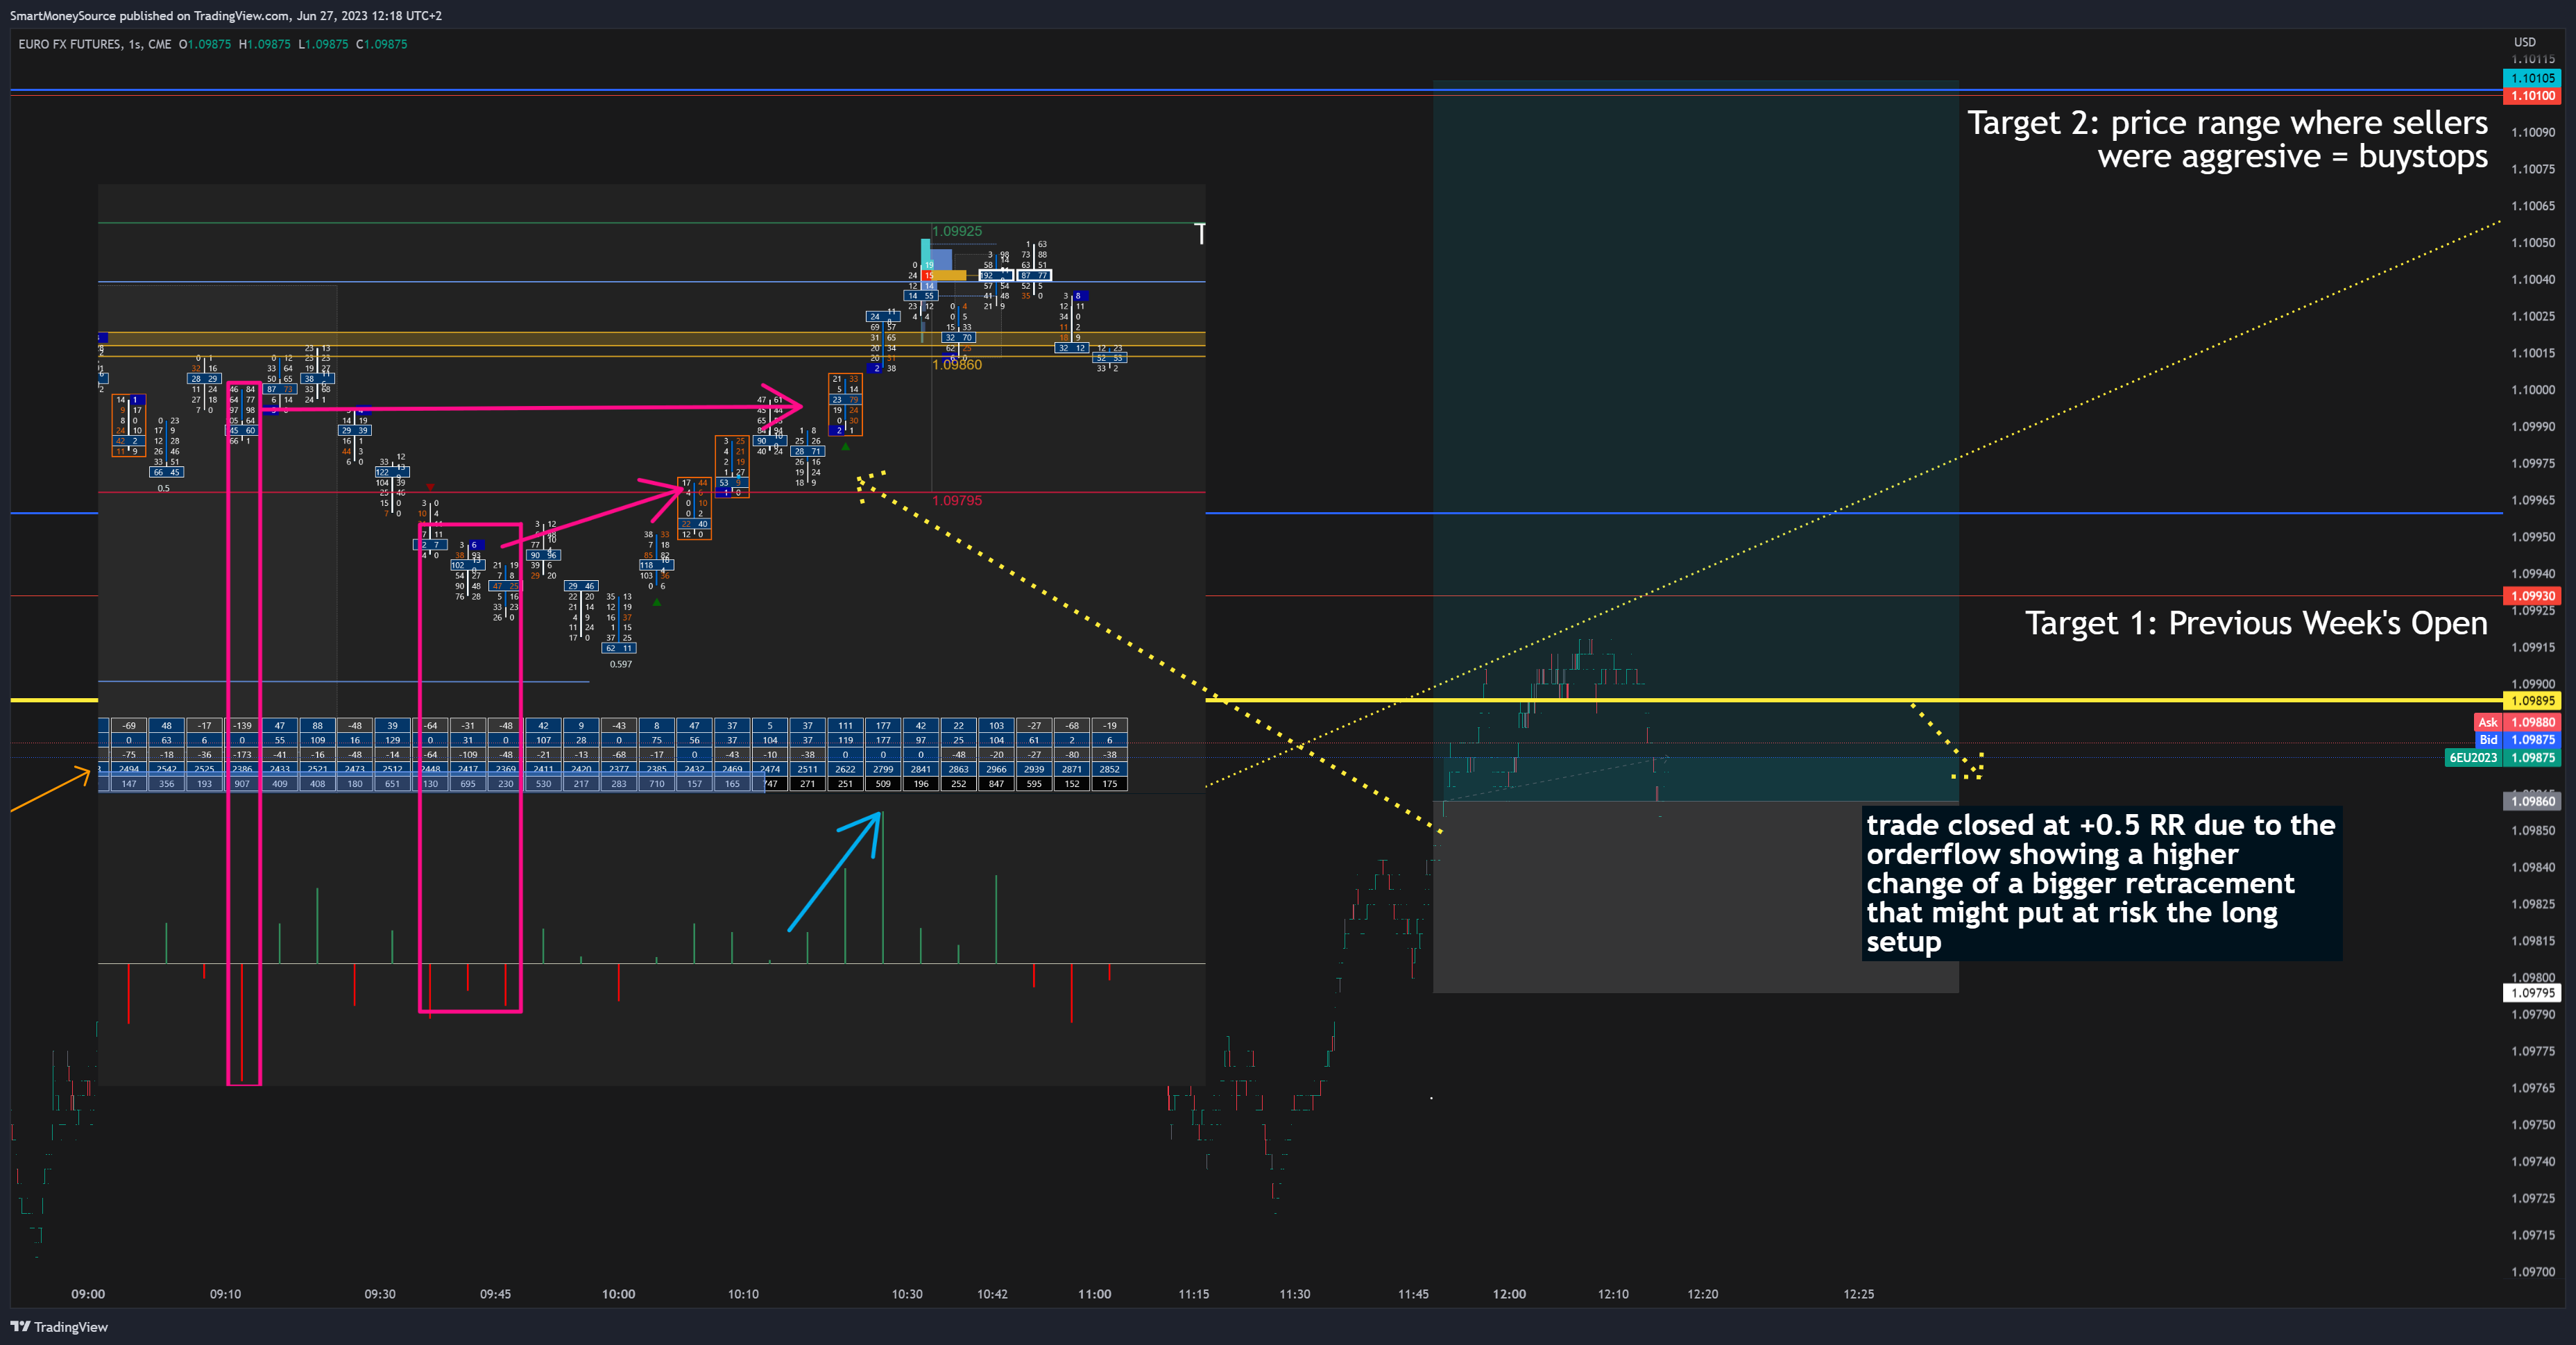Click the low value L1.09875

[324, 44]
